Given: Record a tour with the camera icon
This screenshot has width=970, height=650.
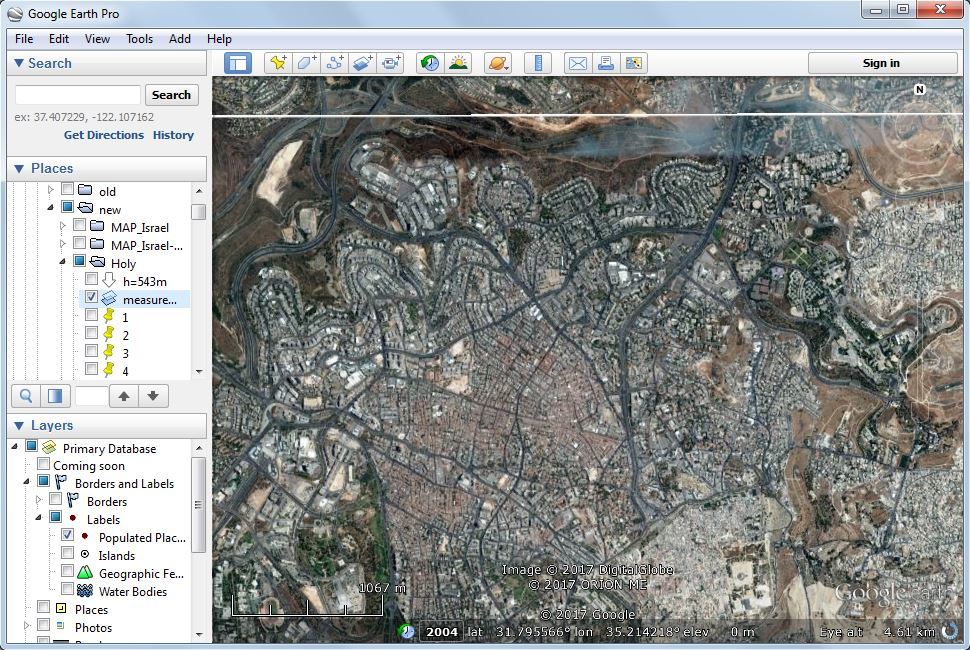Looking at the screenshot, I should [390, 63].
